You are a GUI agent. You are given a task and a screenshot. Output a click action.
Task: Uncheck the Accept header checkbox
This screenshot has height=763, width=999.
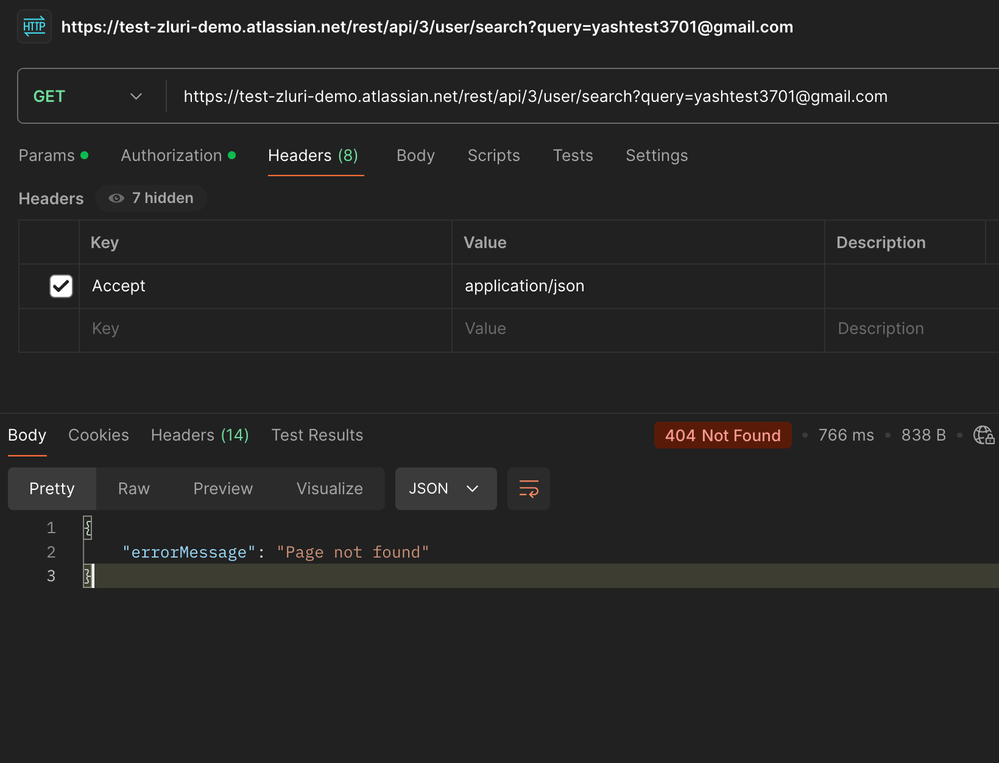(x=61, y=286)
